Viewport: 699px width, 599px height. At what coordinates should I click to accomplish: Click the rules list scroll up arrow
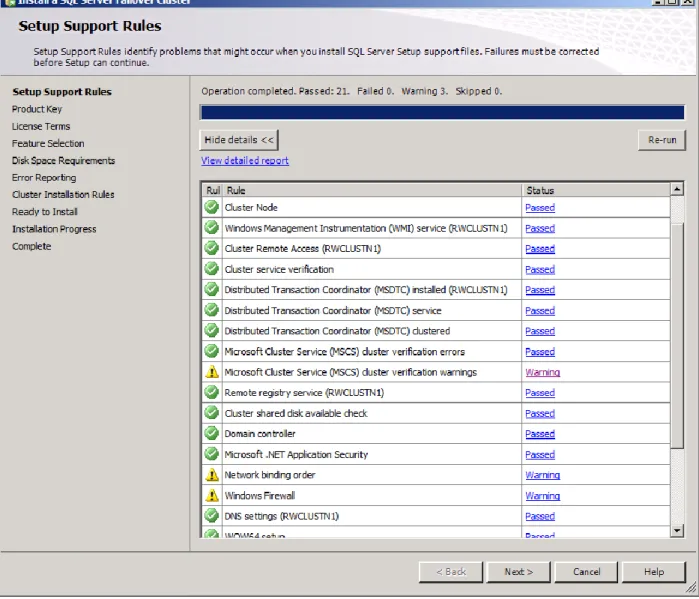click(x=677, y=189)
